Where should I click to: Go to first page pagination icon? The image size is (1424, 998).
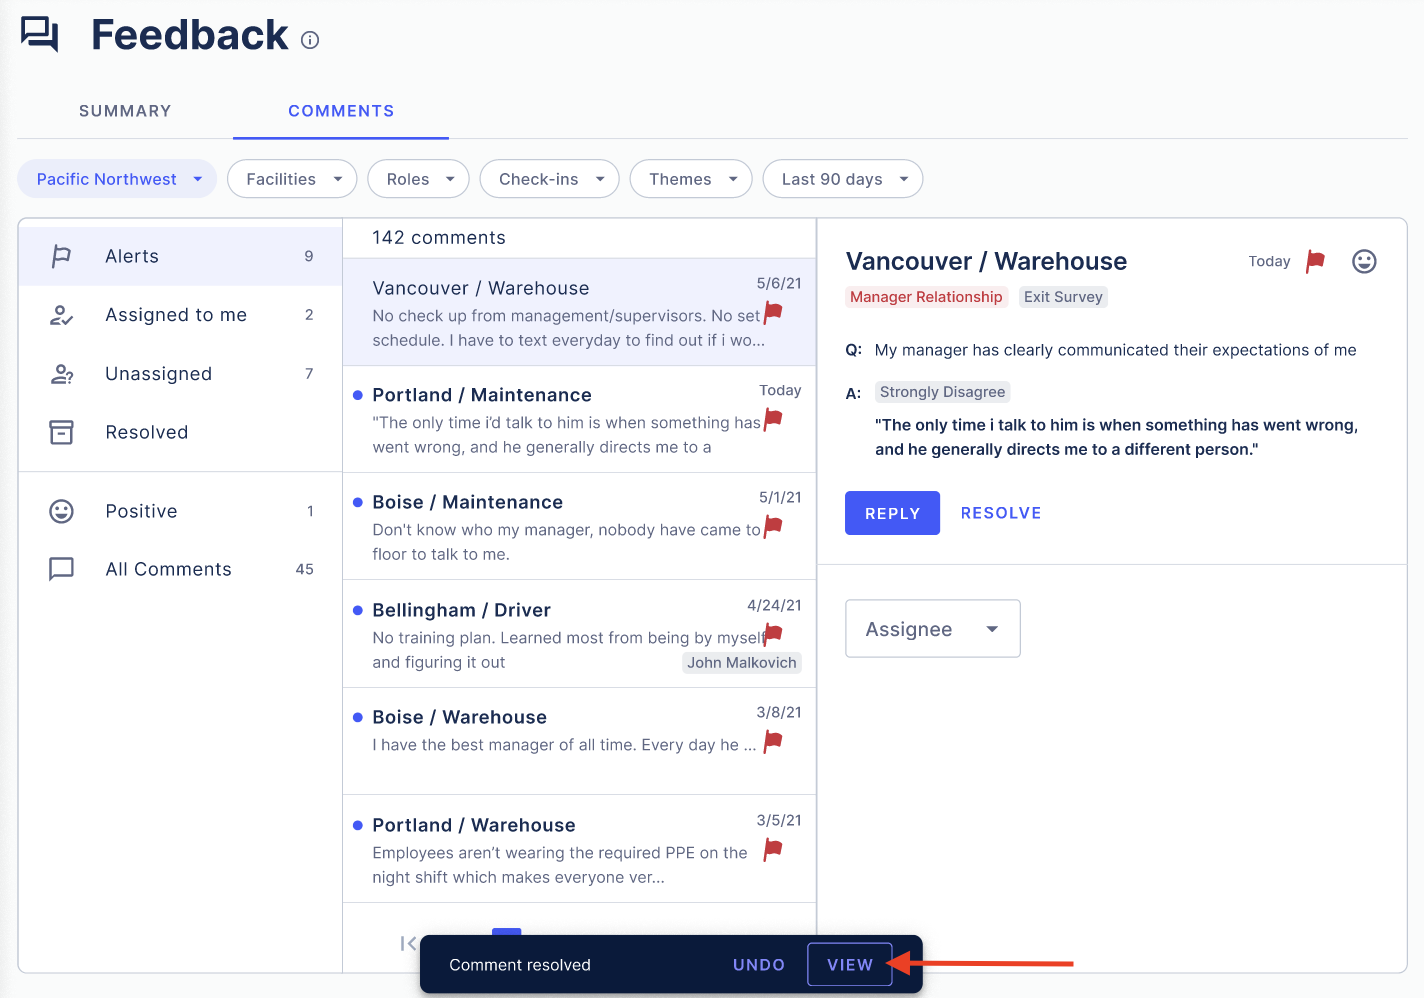408,943
